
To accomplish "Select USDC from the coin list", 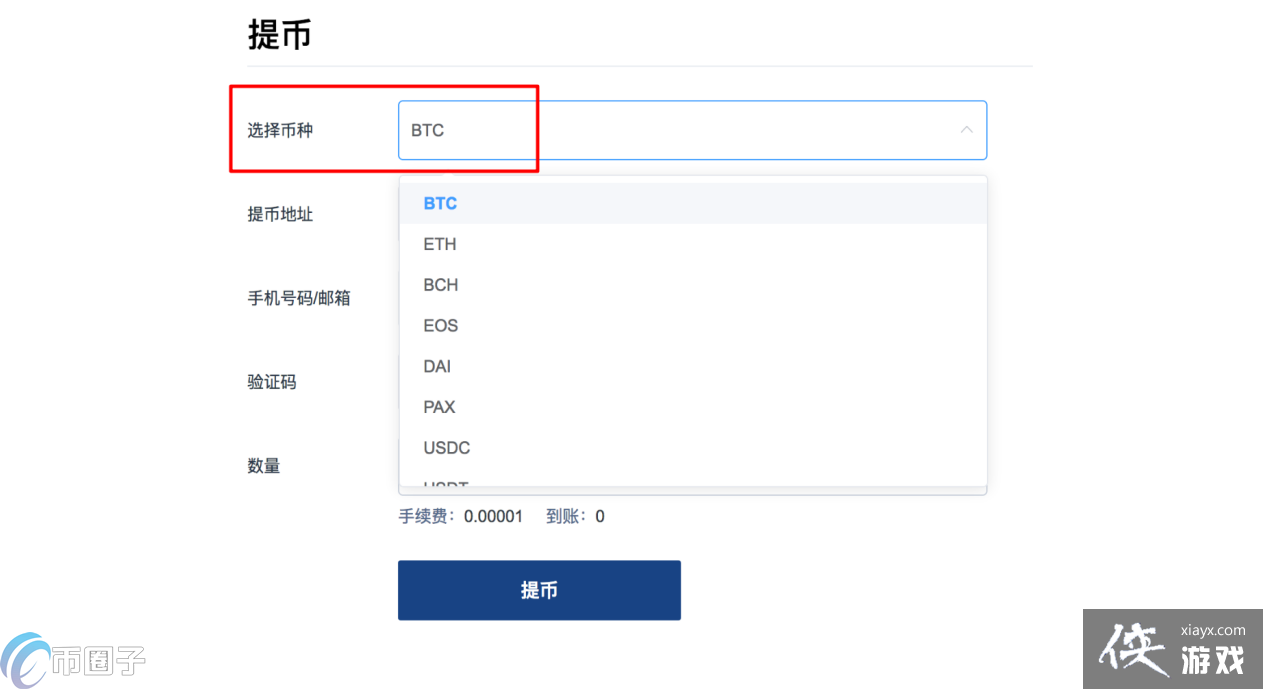I will (445, 447).
